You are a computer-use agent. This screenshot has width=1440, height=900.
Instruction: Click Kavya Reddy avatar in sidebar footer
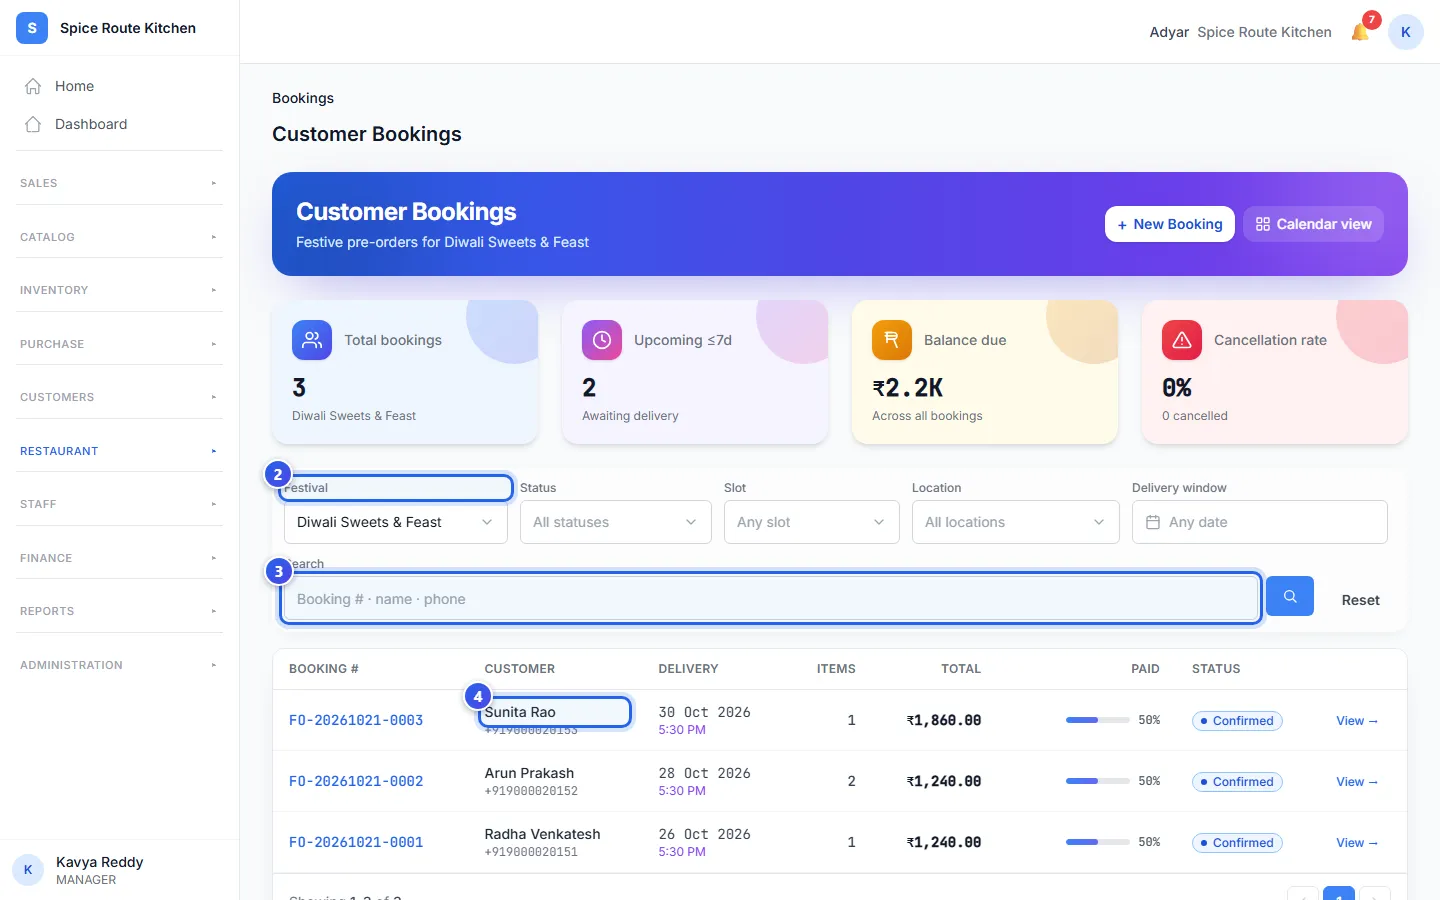coord(28,870)
